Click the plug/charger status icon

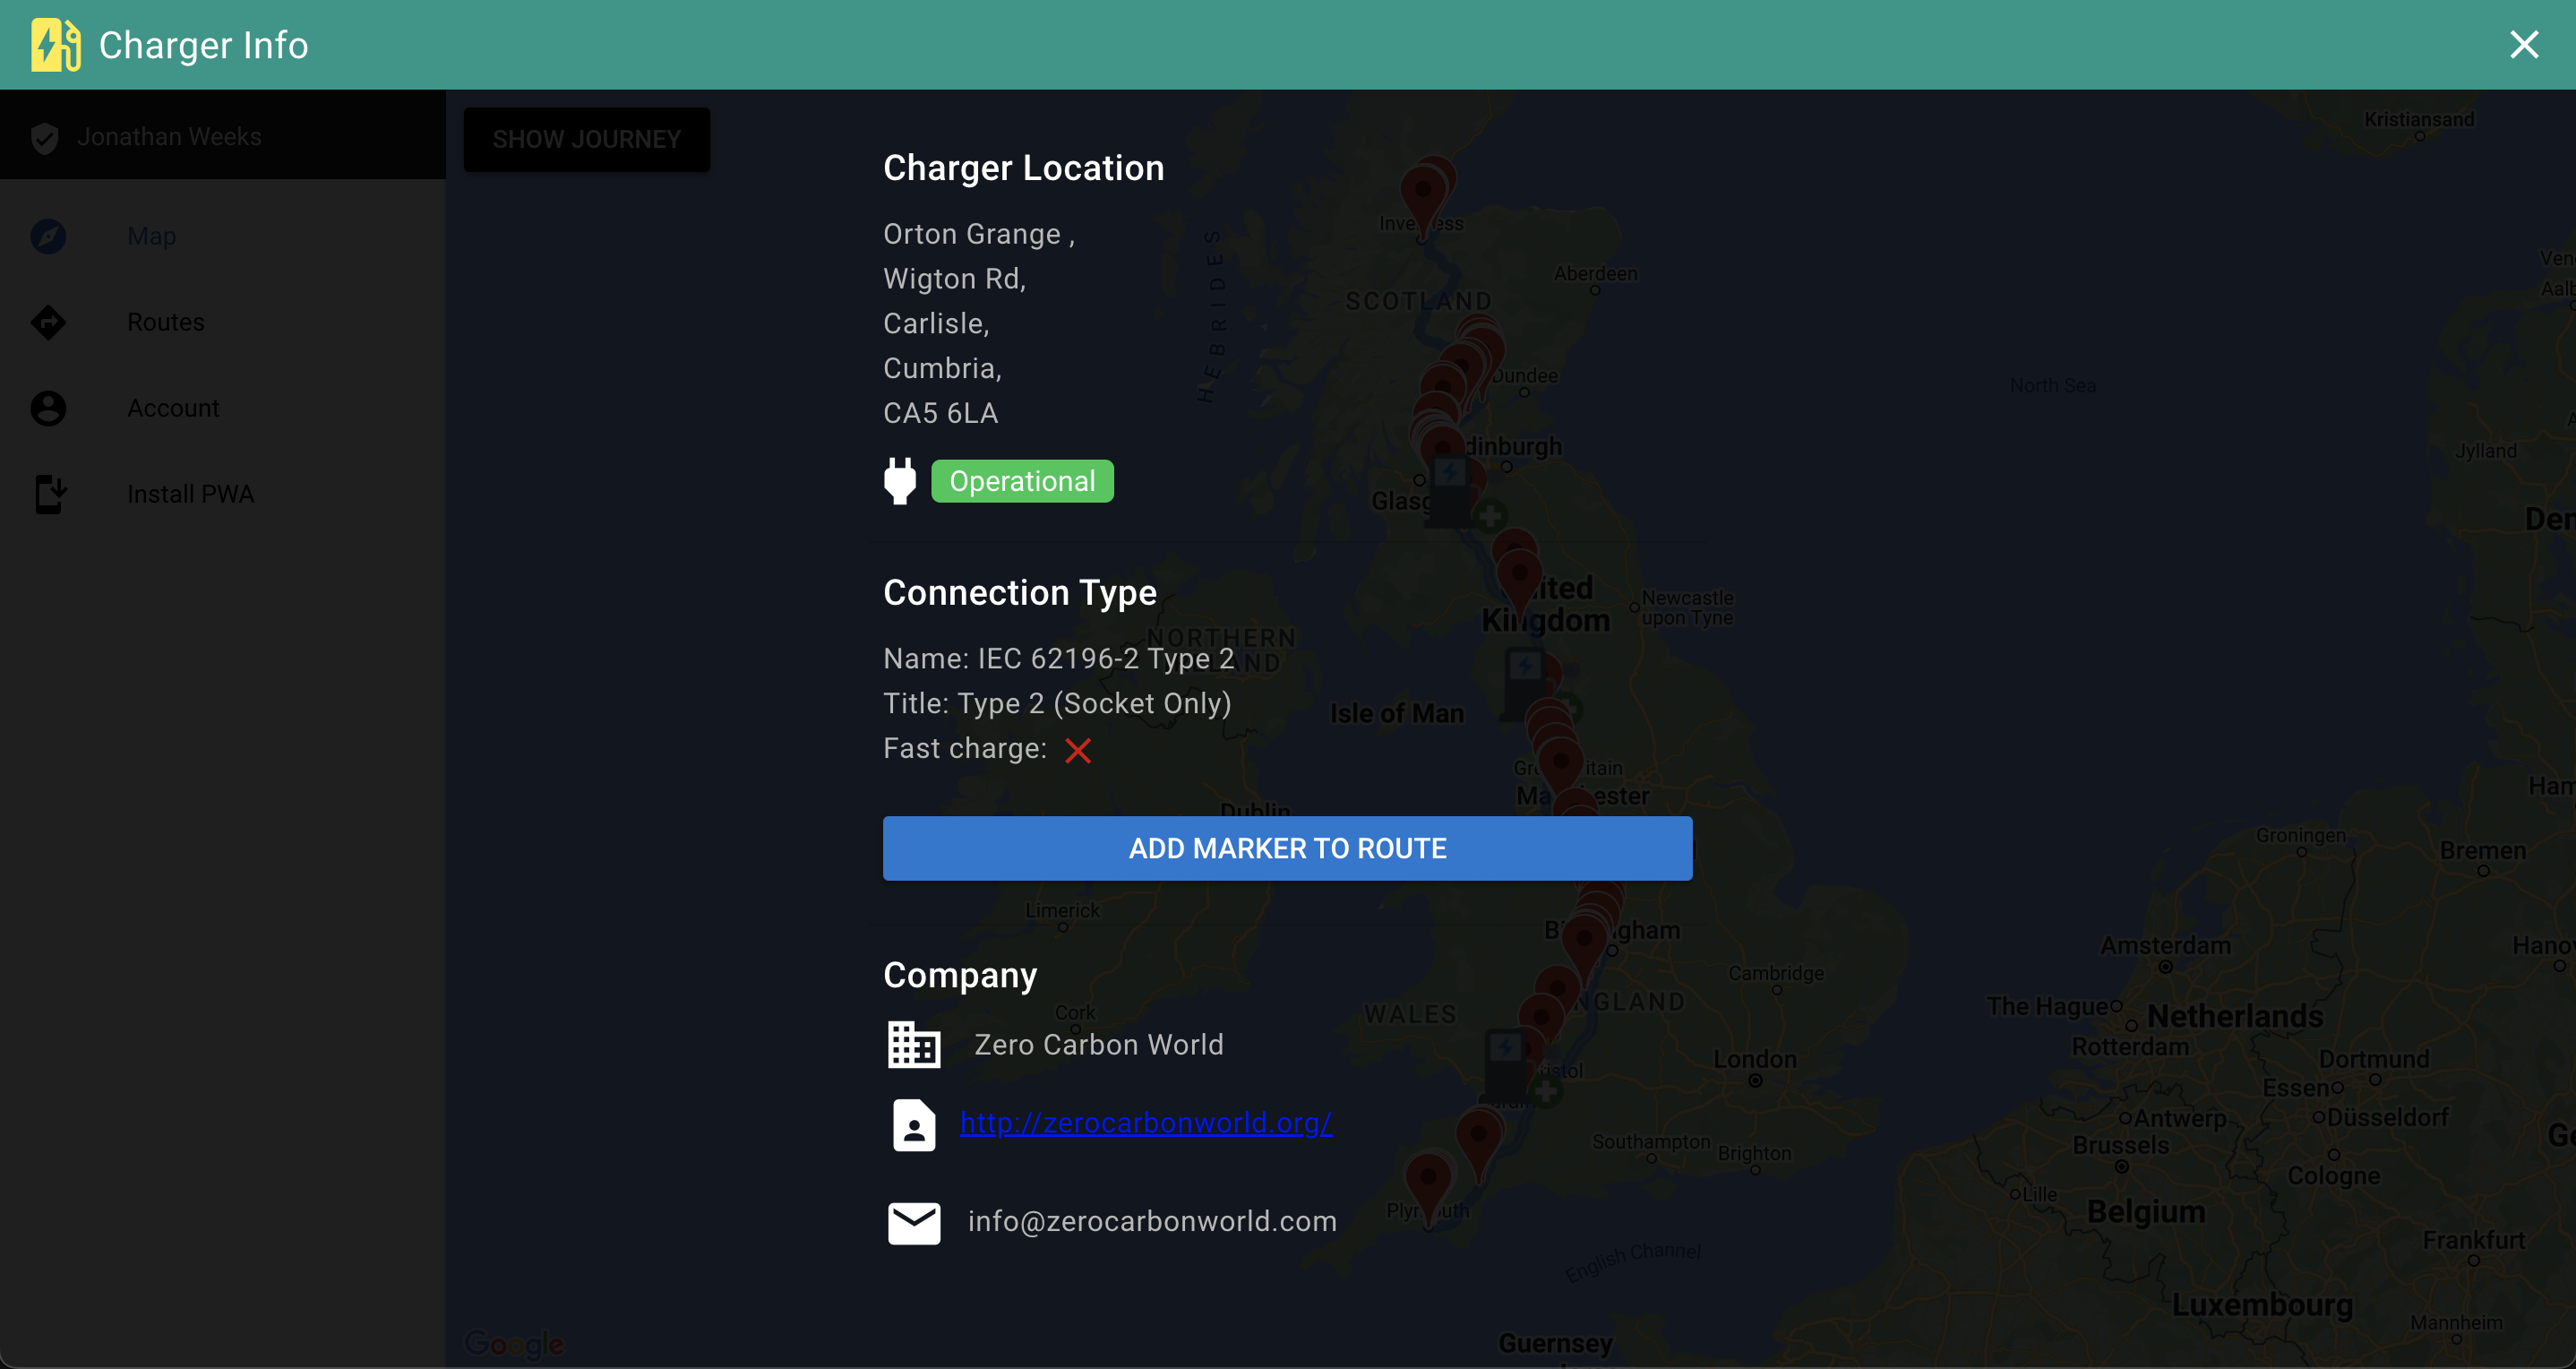pyautogui.click(x=899, y=481)
